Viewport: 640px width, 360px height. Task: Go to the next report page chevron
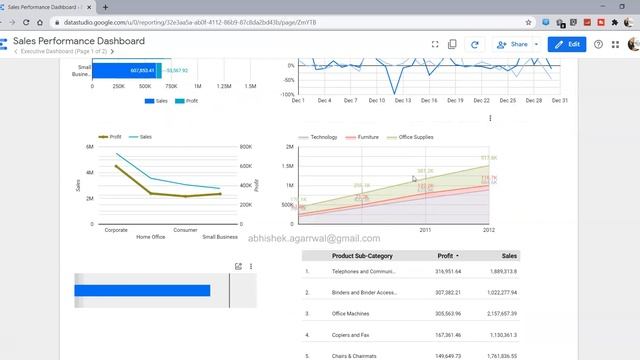(112, 51)
